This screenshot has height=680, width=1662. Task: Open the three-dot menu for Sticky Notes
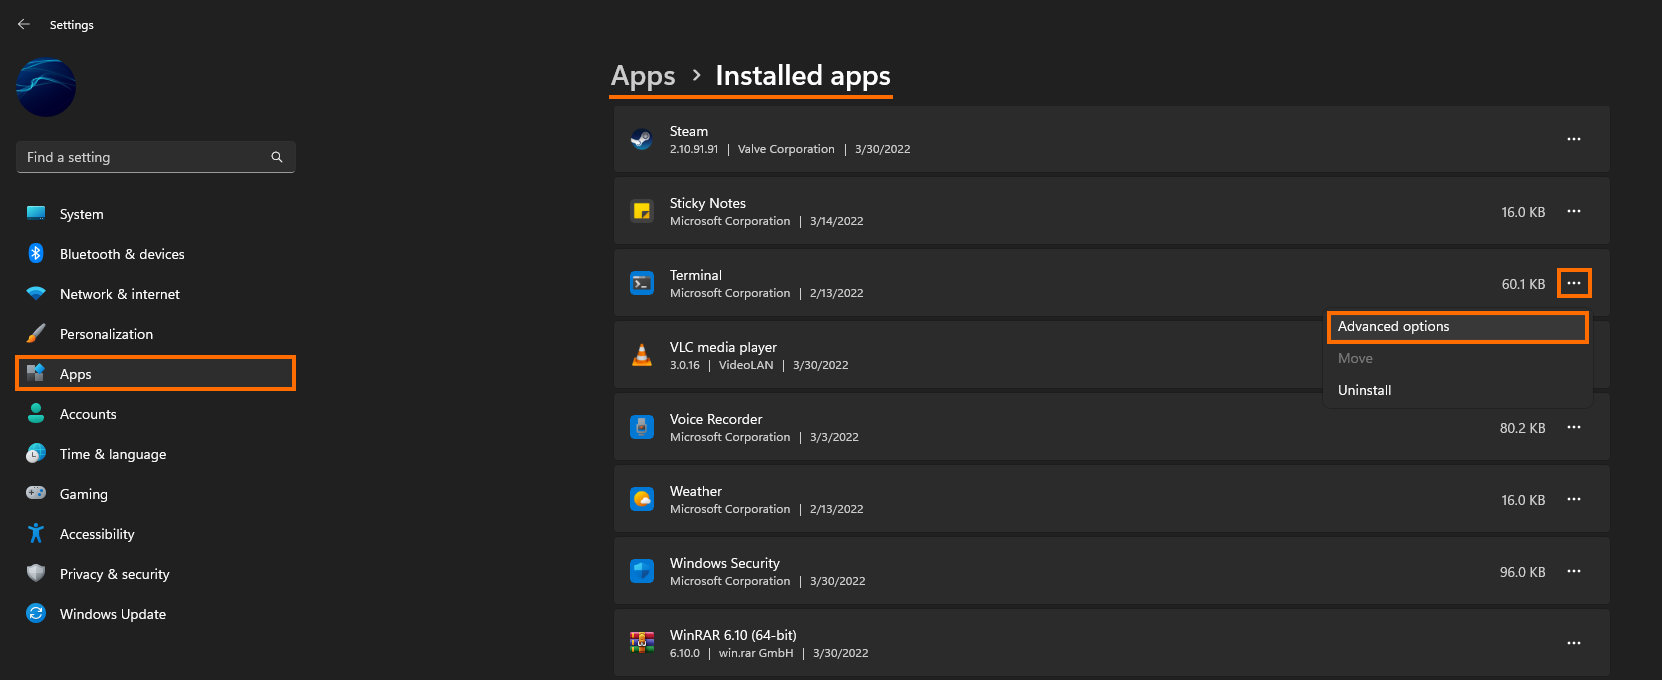pyautogui.click(x=1574, y=211)
